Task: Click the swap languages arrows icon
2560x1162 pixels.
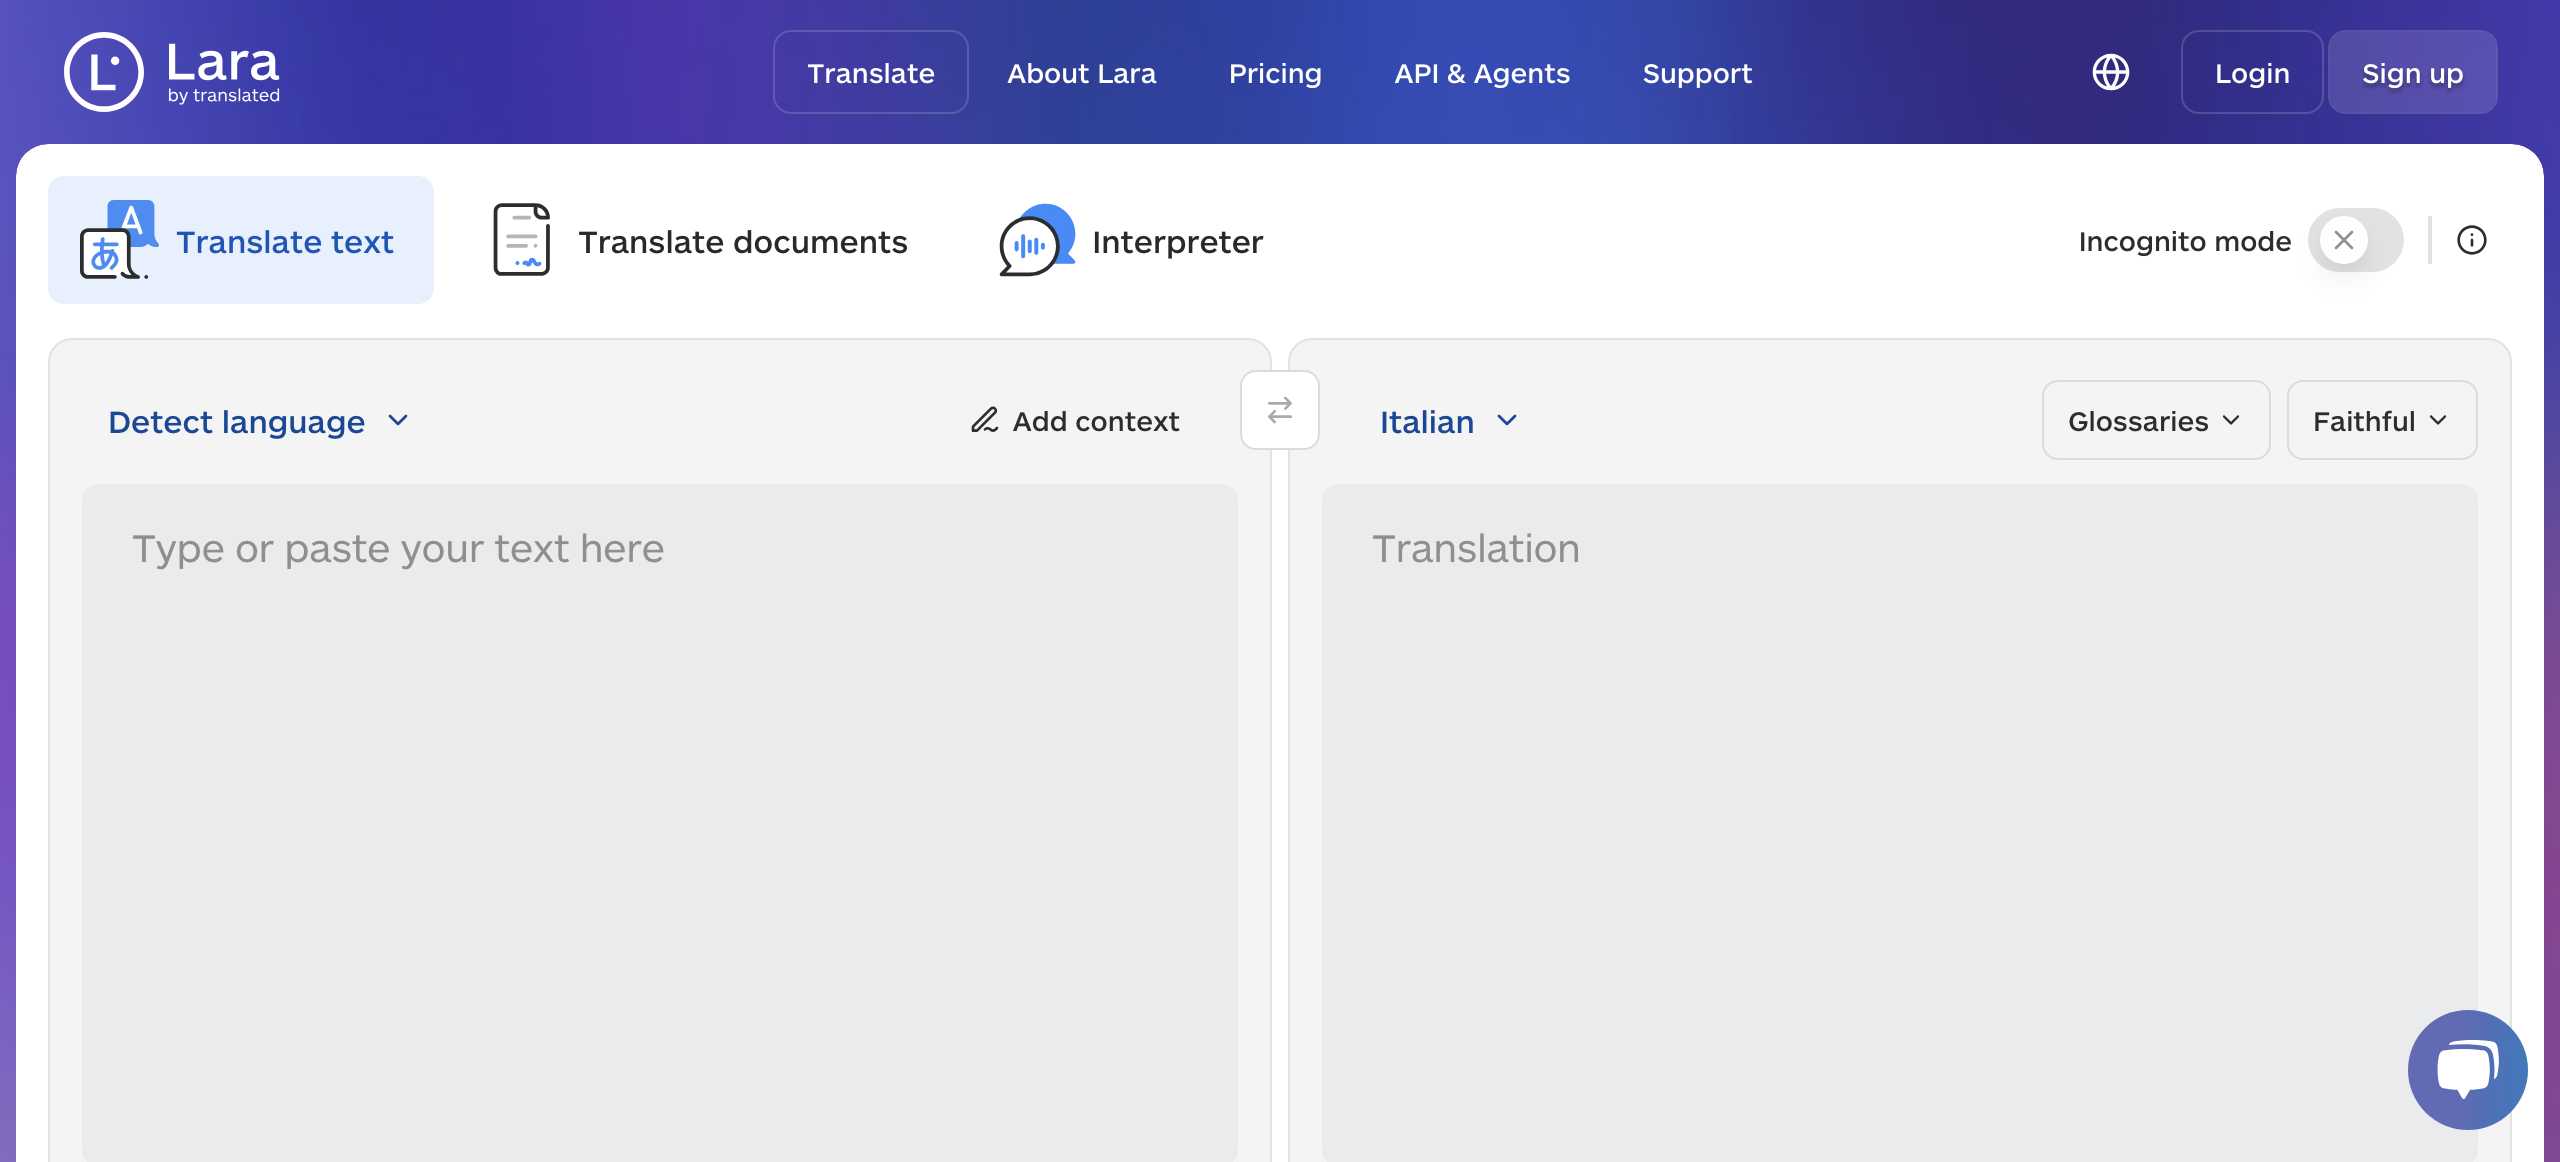Action: pos(1279,410)
